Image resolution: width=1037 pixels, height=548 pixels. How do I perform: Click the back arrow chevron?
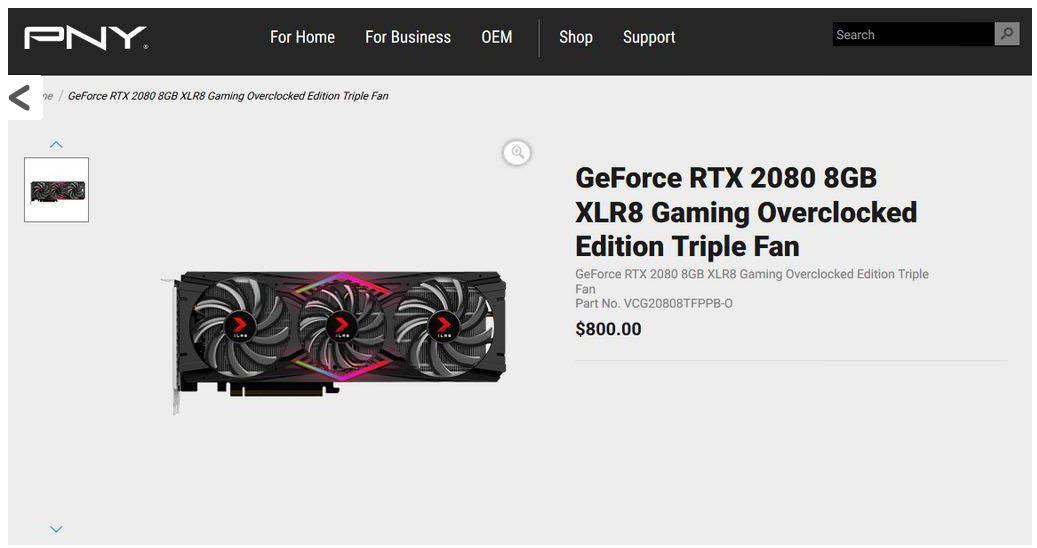[21, 98]
